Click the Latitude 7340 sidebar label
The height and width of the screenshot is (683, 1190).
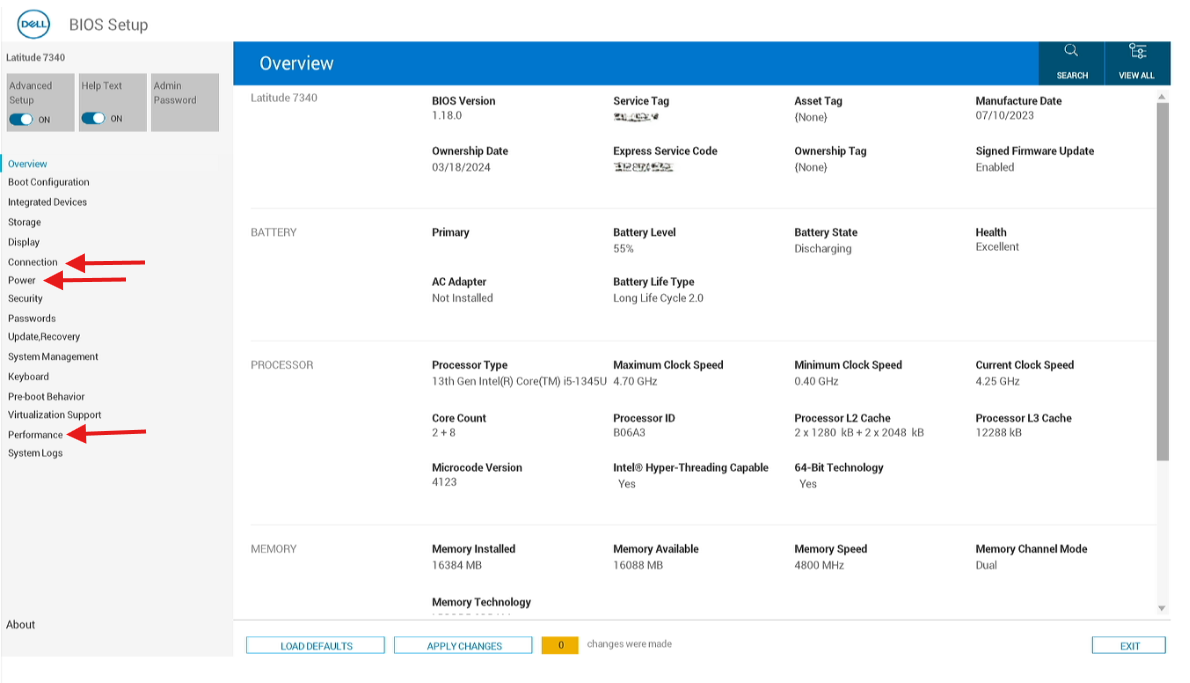pos(36,58)
